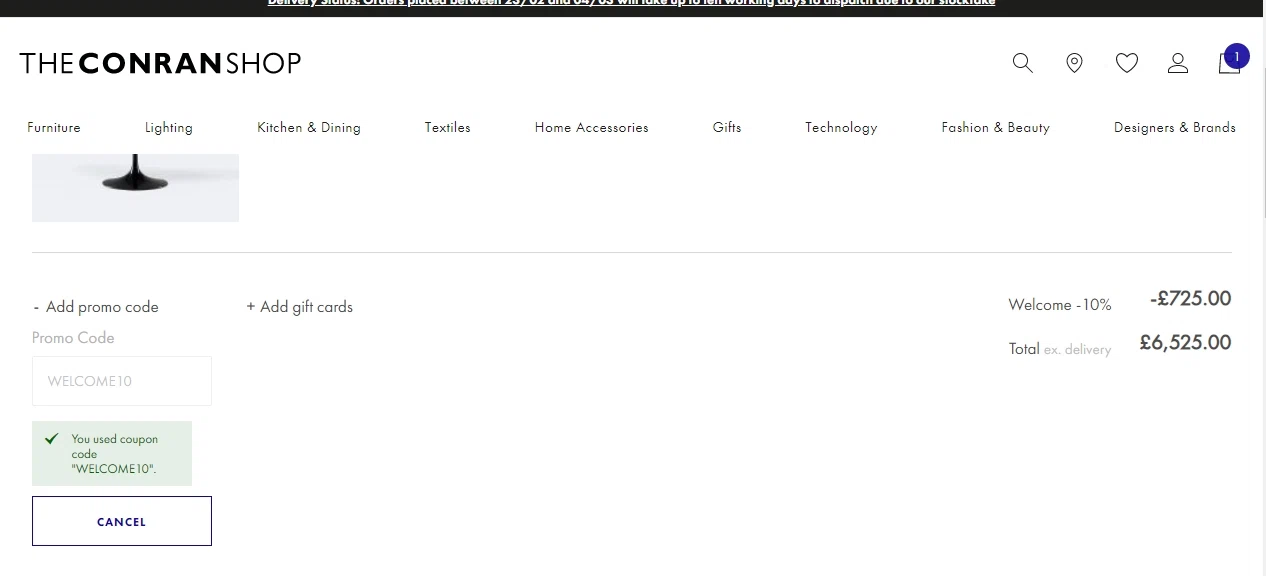Click the Welcome -10% label
This screenshot has height=576, width=1266.
pyautogui.click(x=1060, y=305)
